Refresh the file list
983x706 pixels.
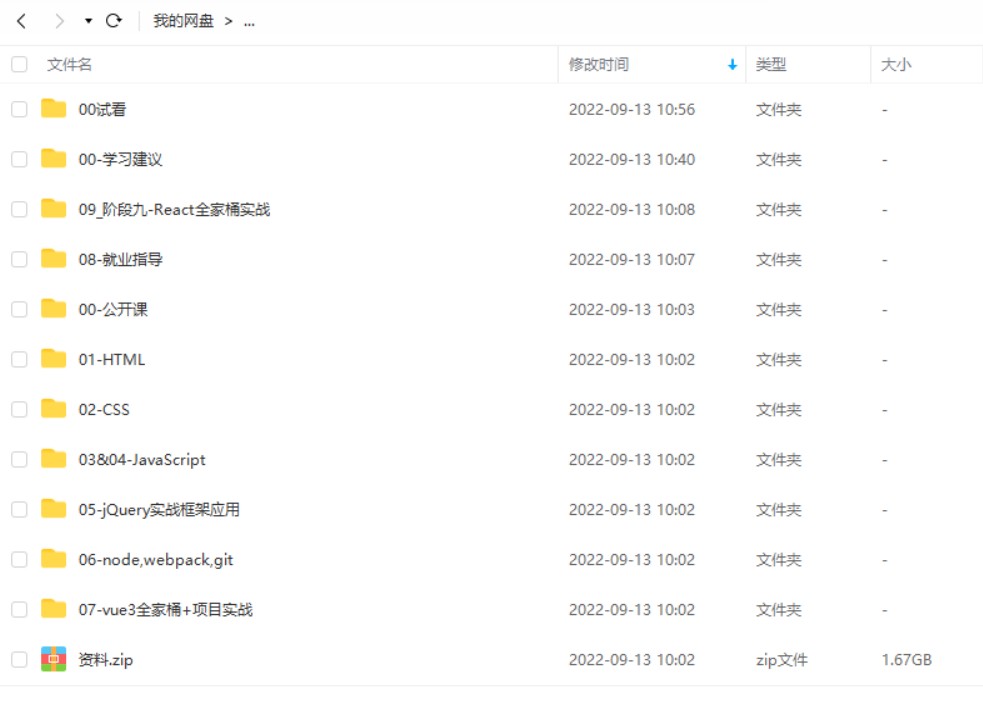tap(113, 21)
